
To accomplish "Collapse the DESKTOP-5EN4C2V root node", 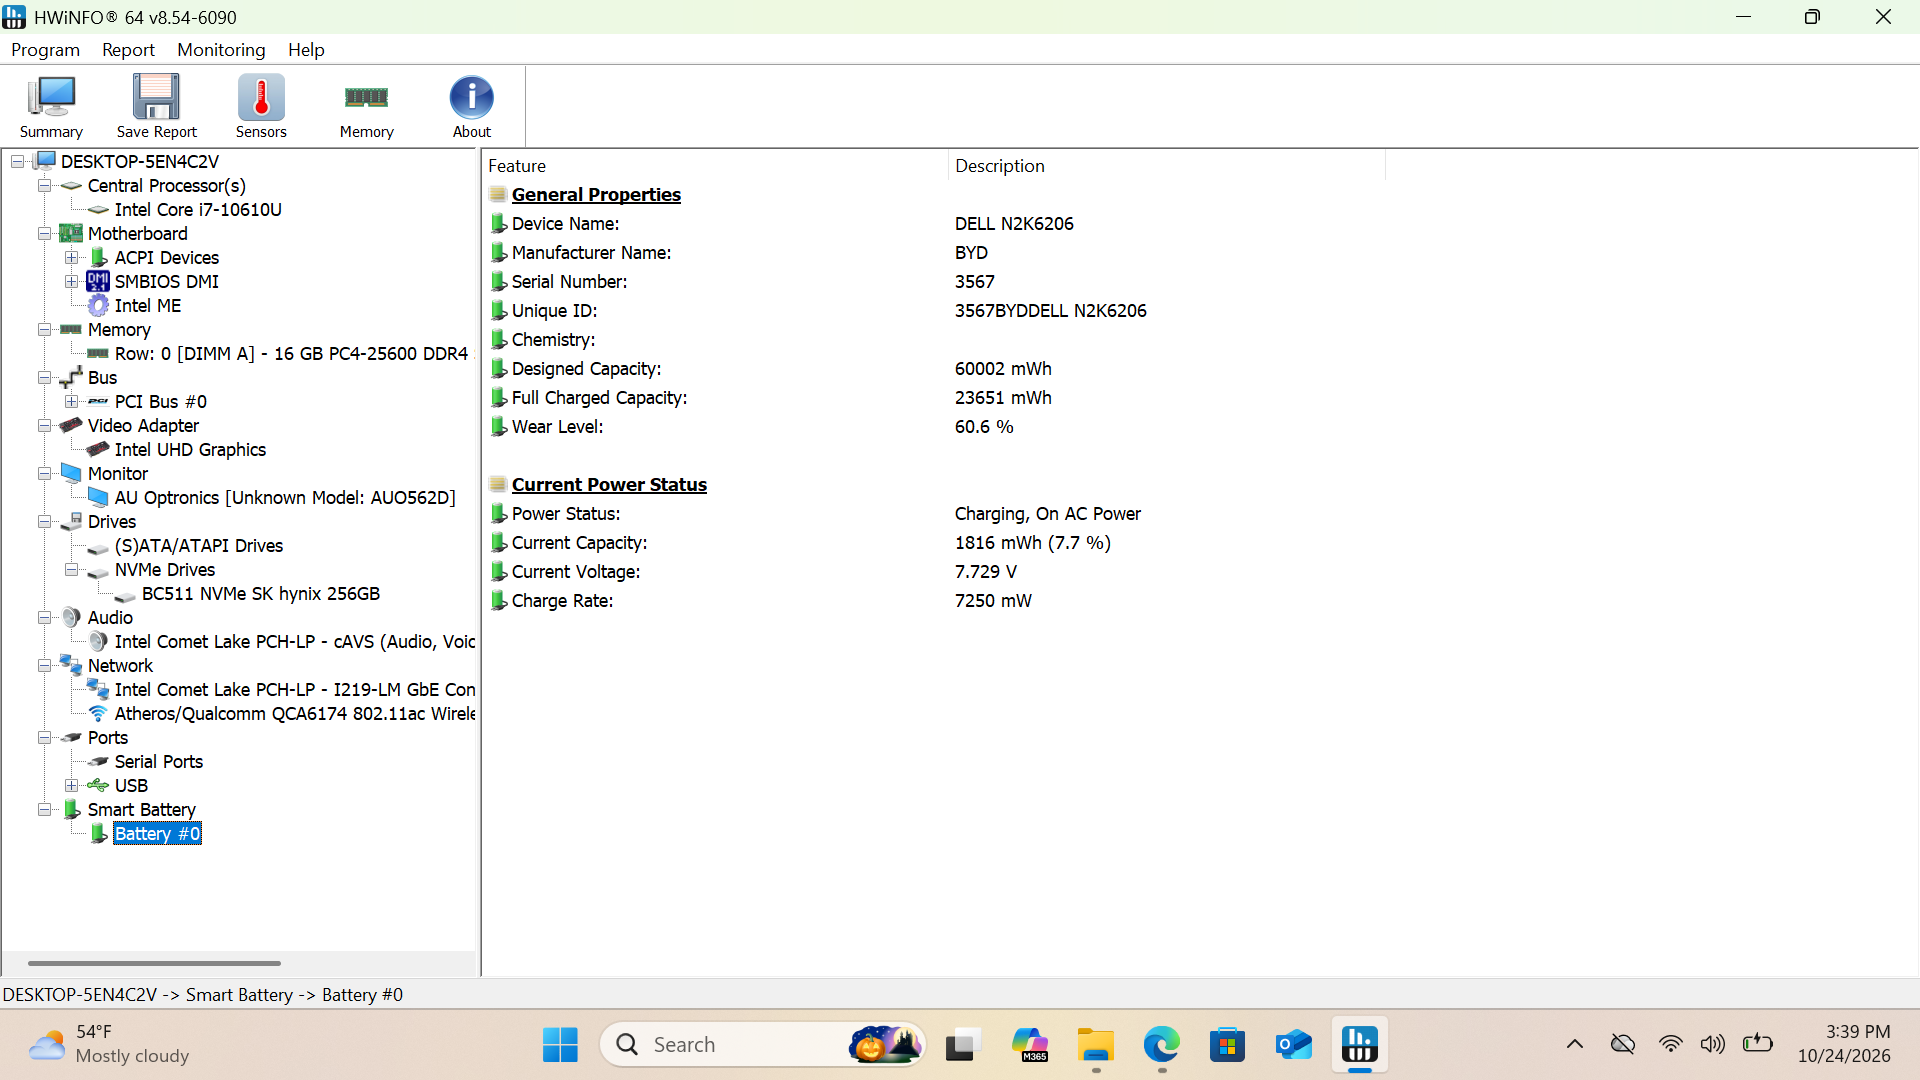I will tap(17, 162).
